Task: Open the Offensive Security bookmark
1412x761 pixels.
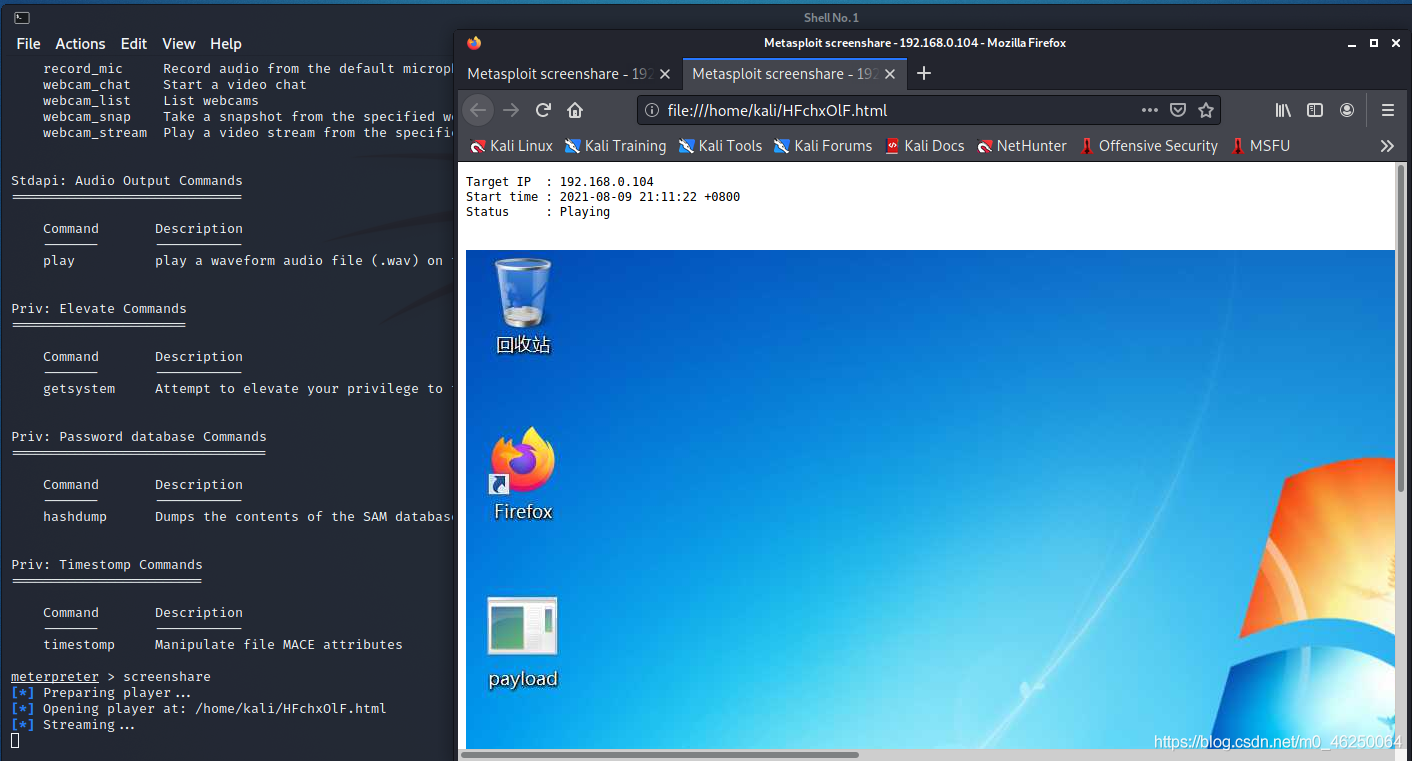Action: point(1148,146)
